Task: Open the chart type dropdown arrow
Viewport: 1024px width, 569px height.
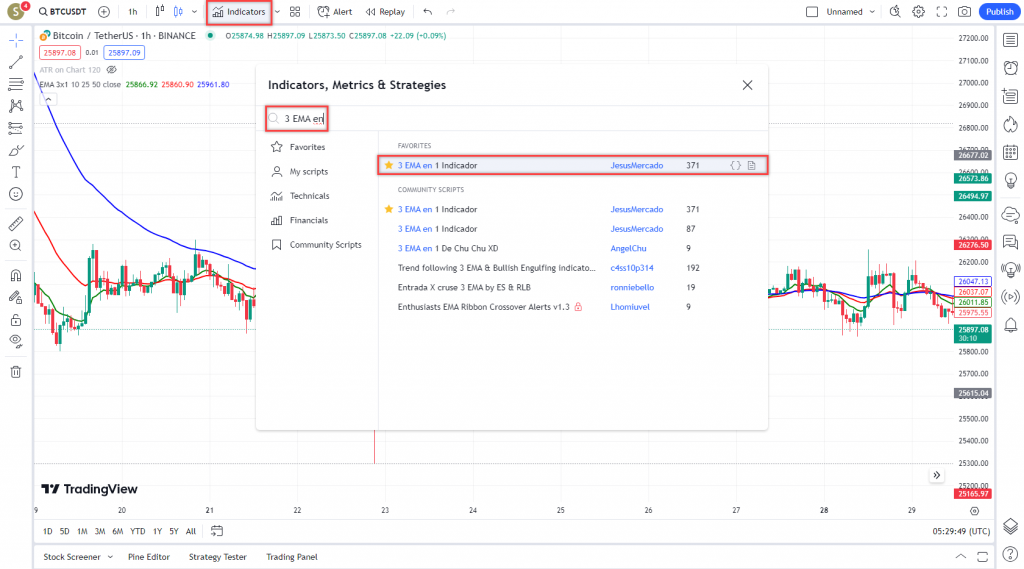Action: point(195,12)
